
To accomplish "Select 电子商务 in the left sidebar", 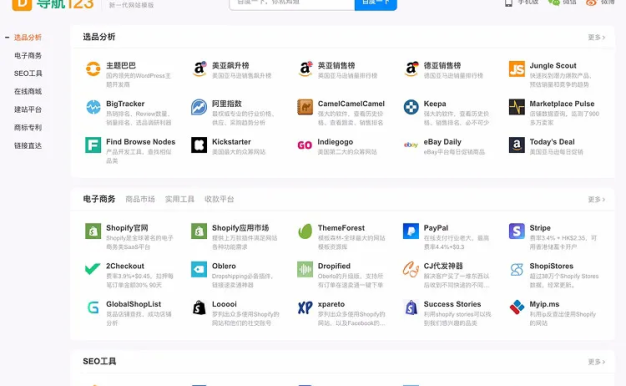I will pos(28,55).
